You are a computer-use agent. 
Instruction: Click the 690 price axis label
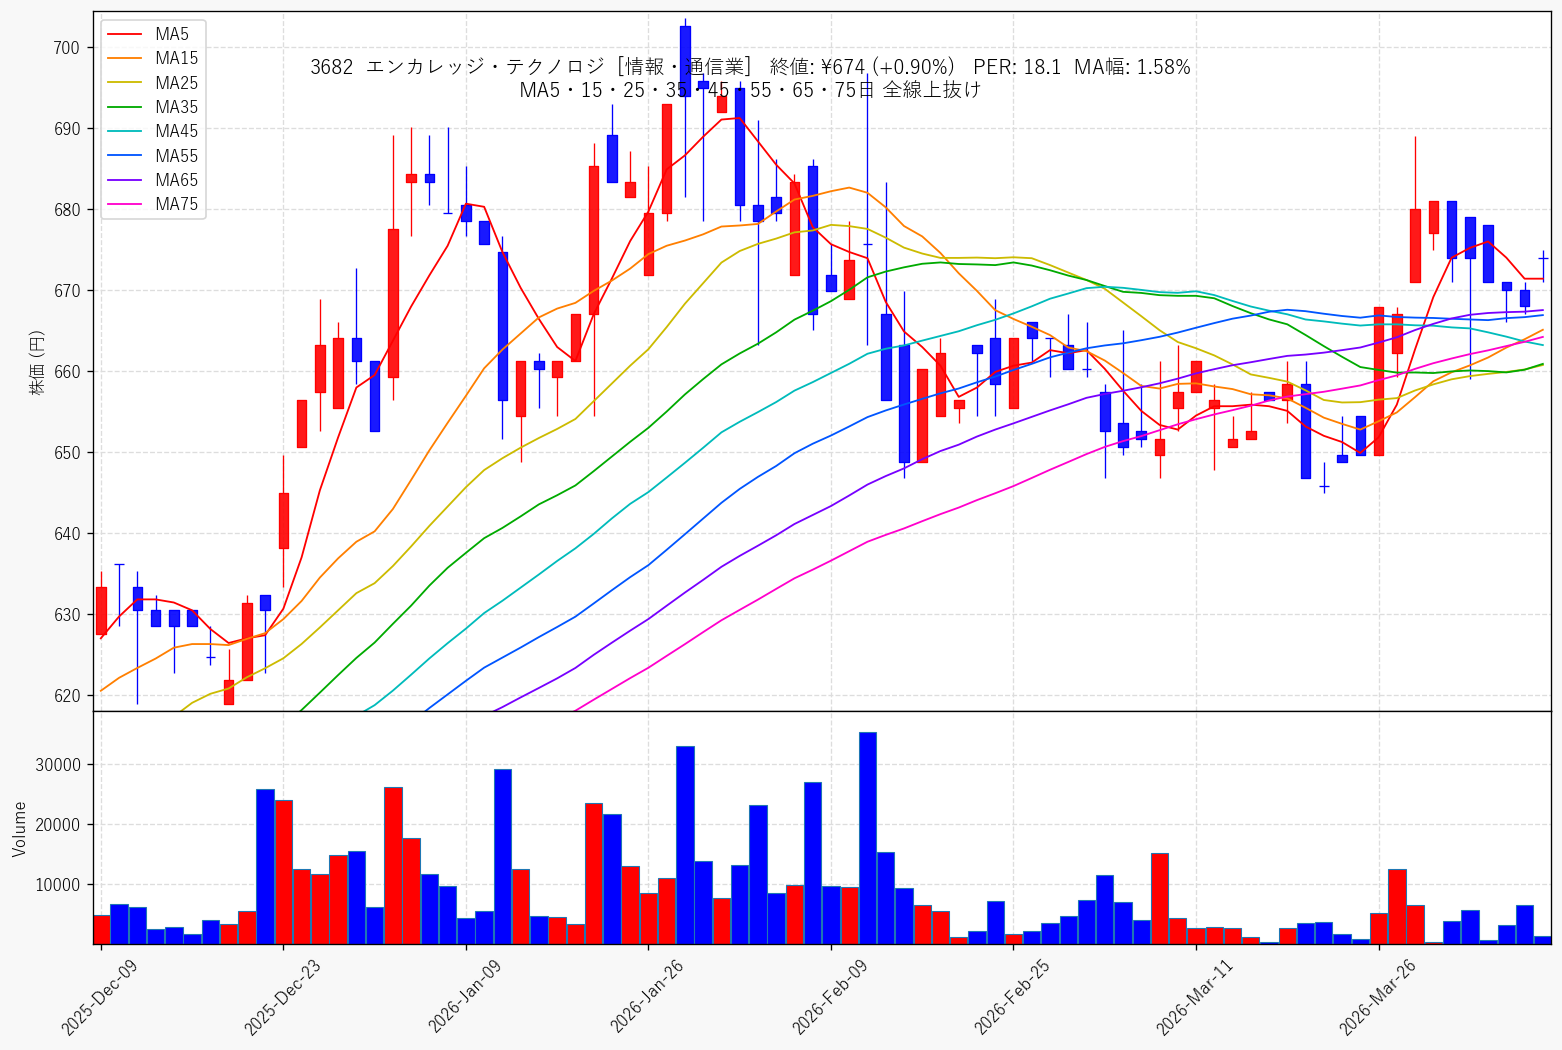pos(65,129)
